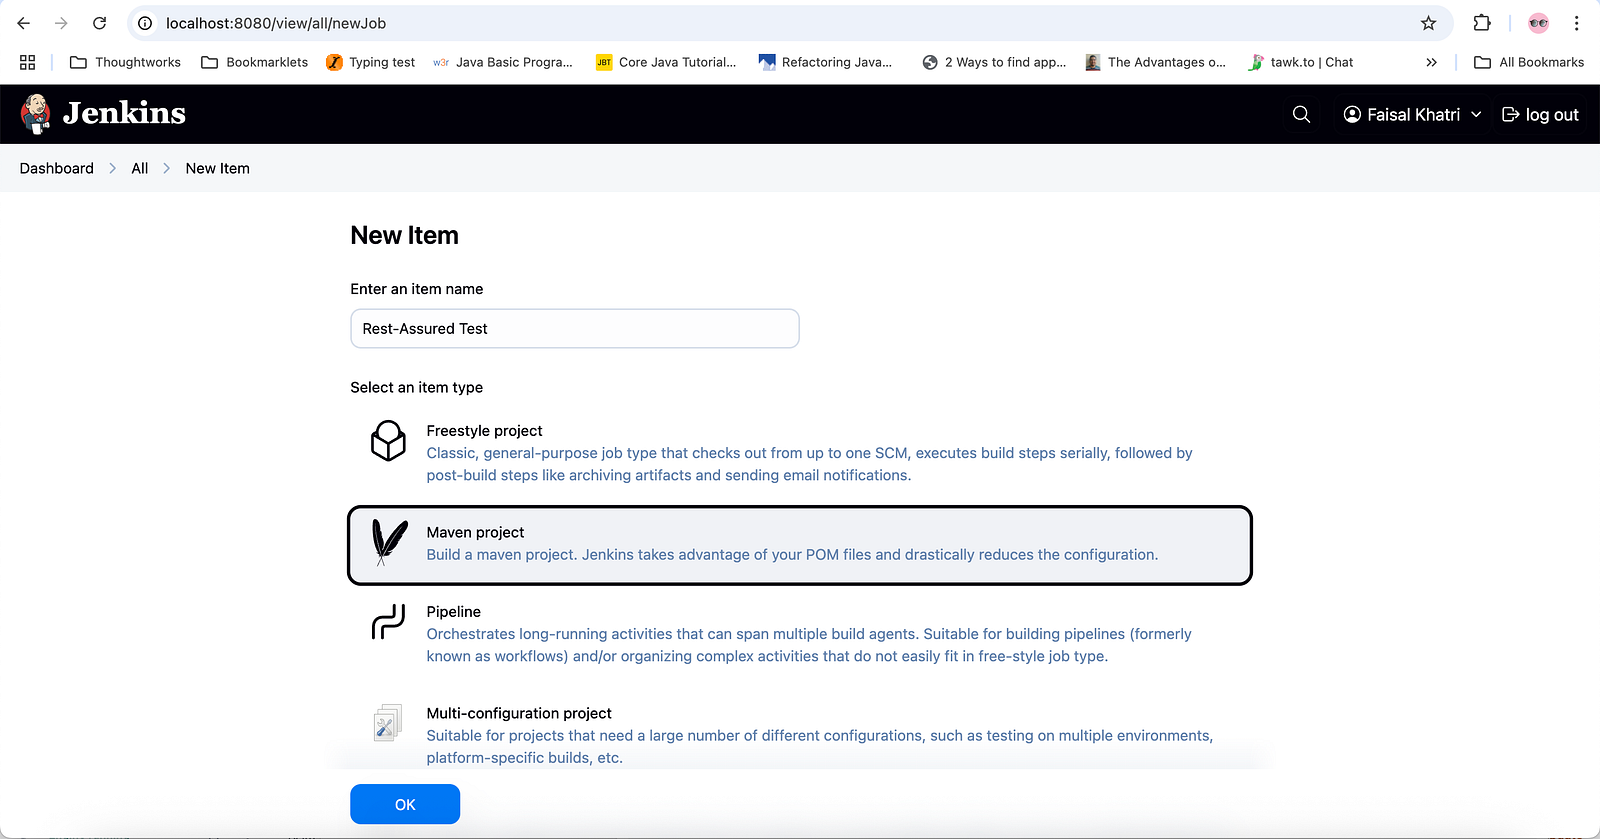
Task: Open the Java Basic Progra... bookmark
Action: point(503,62)
